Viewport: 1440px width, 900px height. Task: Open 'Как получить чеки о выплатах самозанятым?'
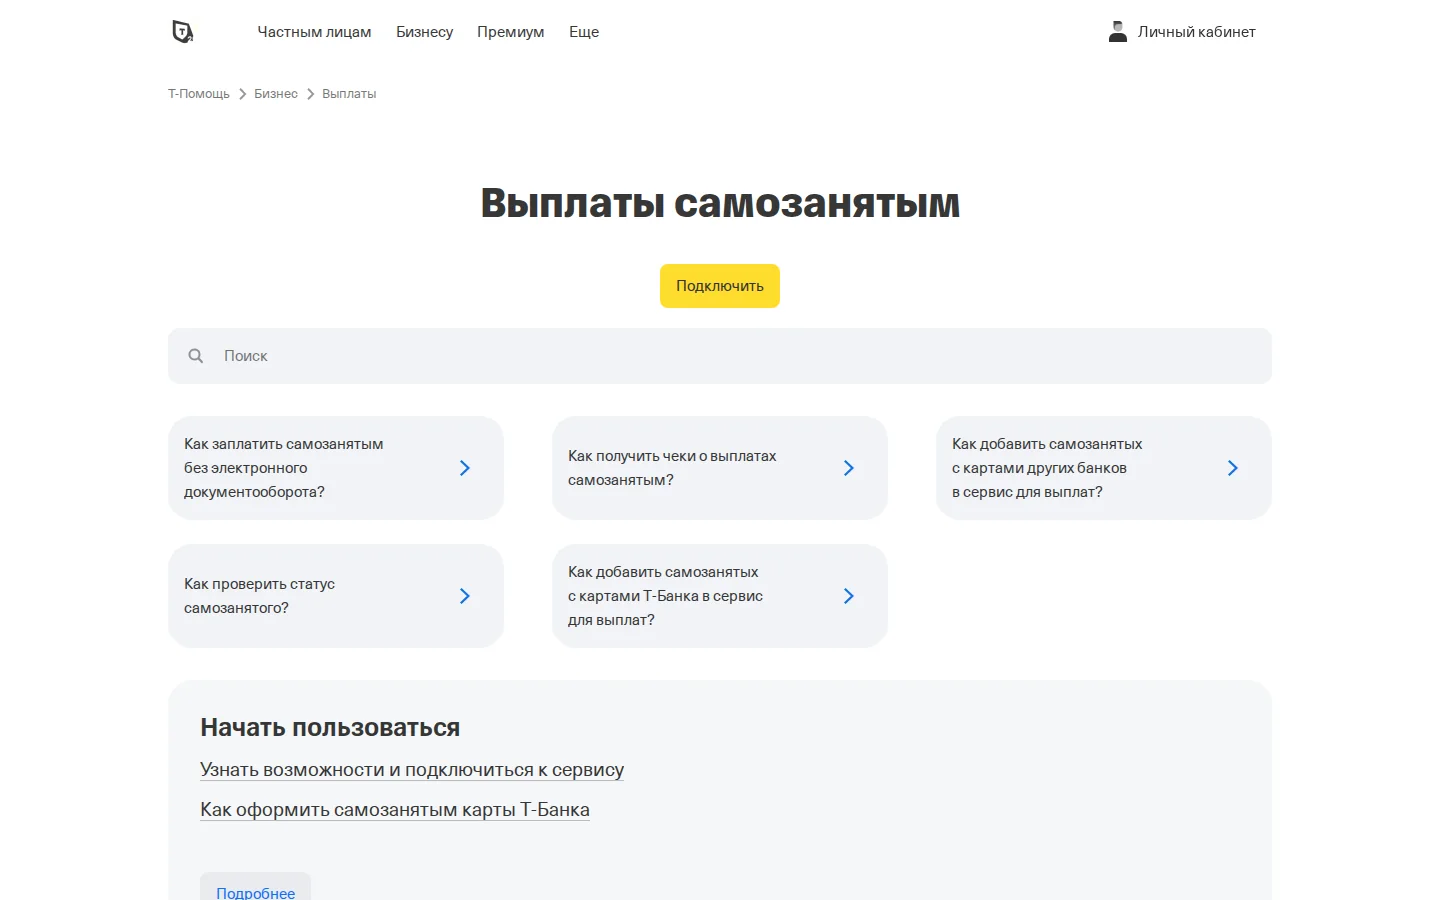[720, 468]
